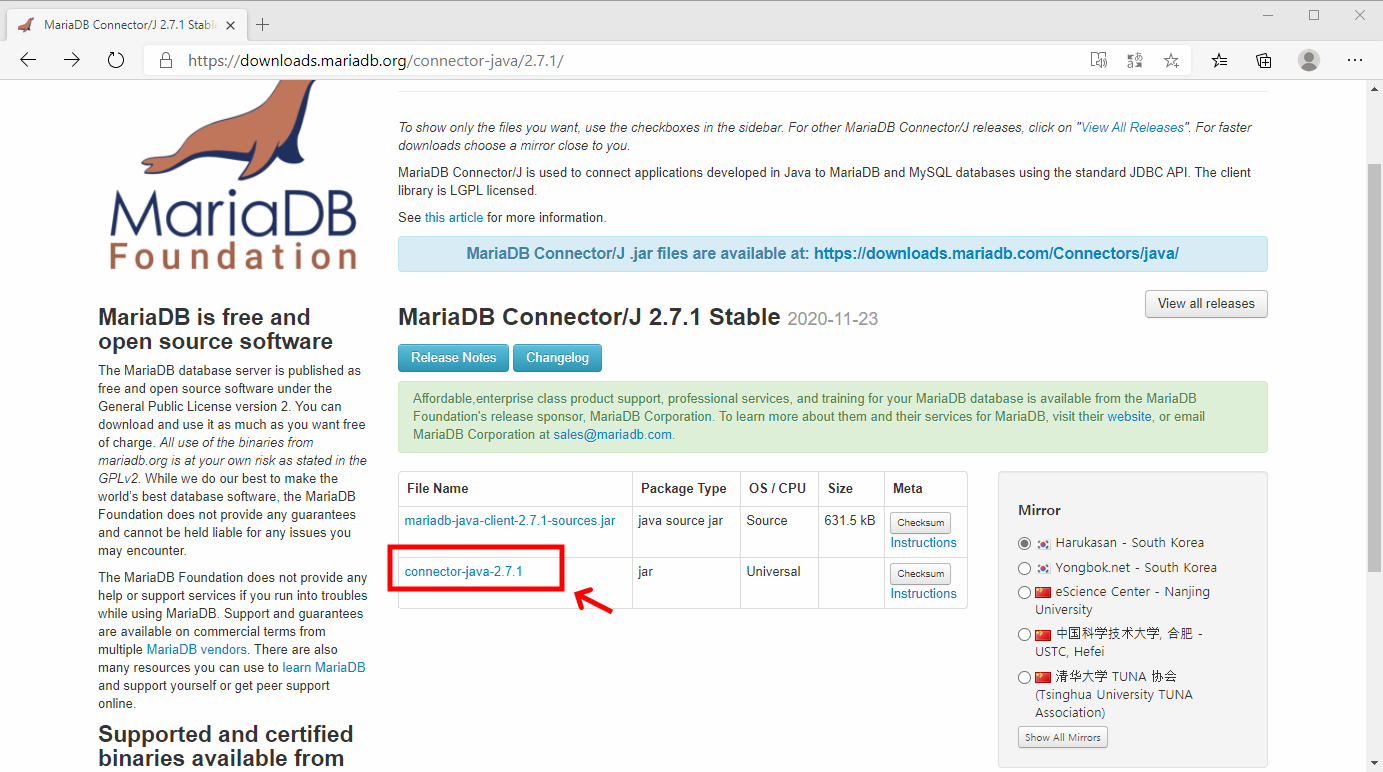Go back to the previous page
1383x772 pixels.
(28, 60)
